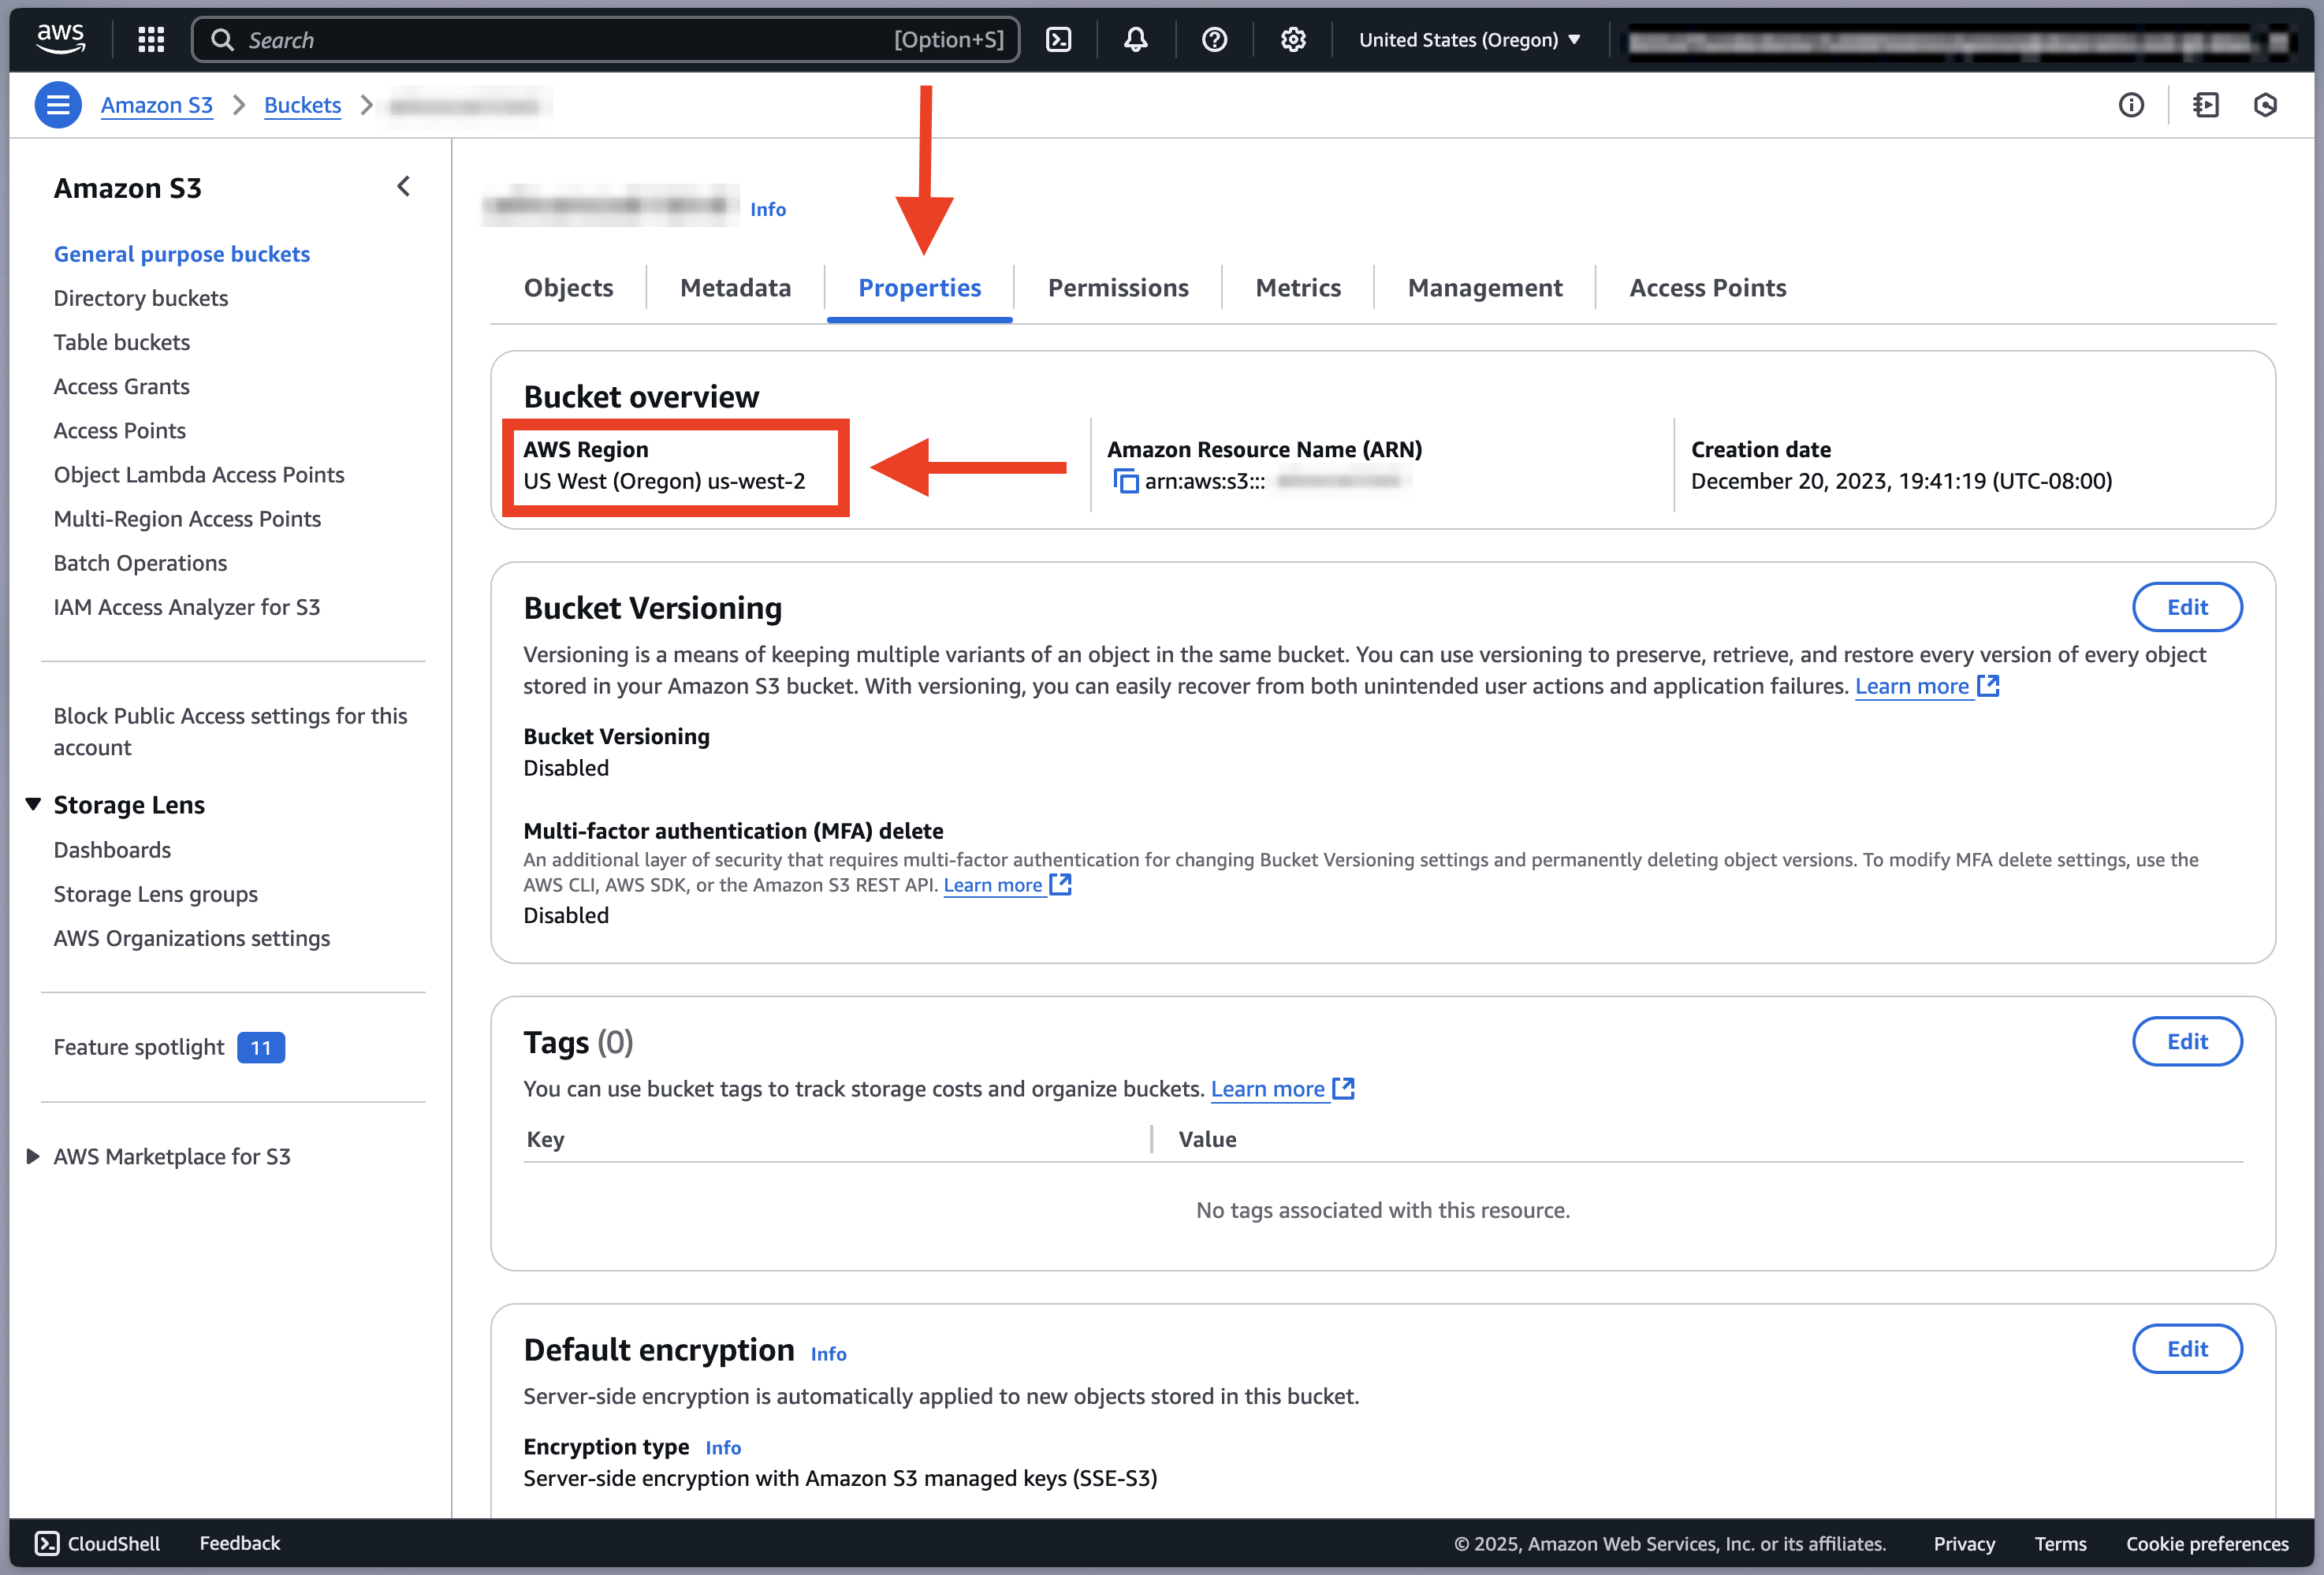Copy the bucket ARN with copy icon
Viewport: 2324px width, 1575px height.
[1126, 482]
